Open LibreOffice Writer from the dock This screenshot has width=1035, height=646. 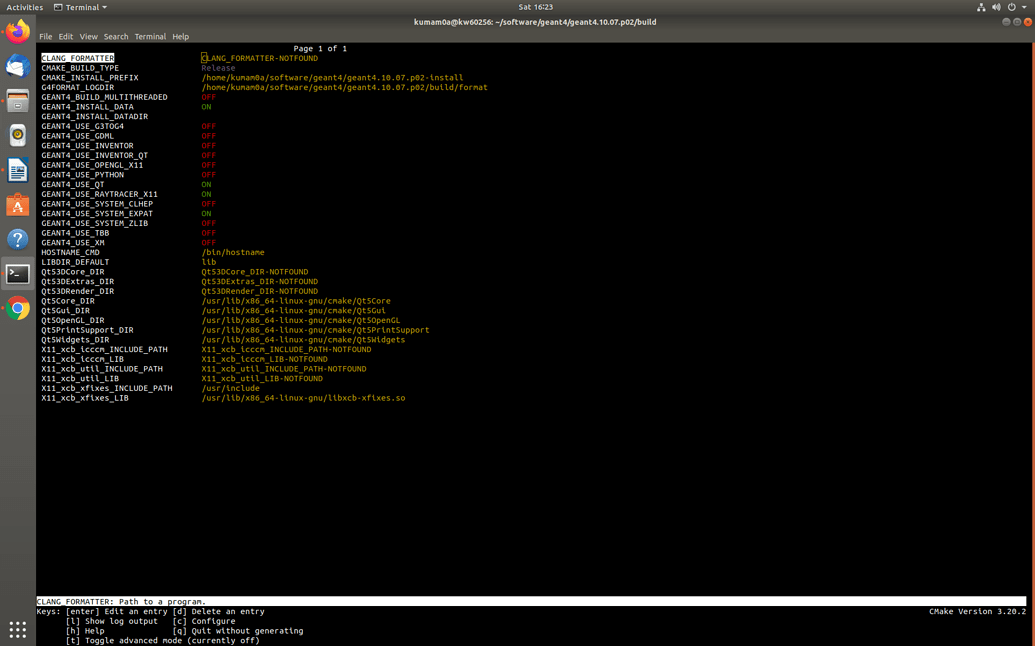tap(17, 170)
